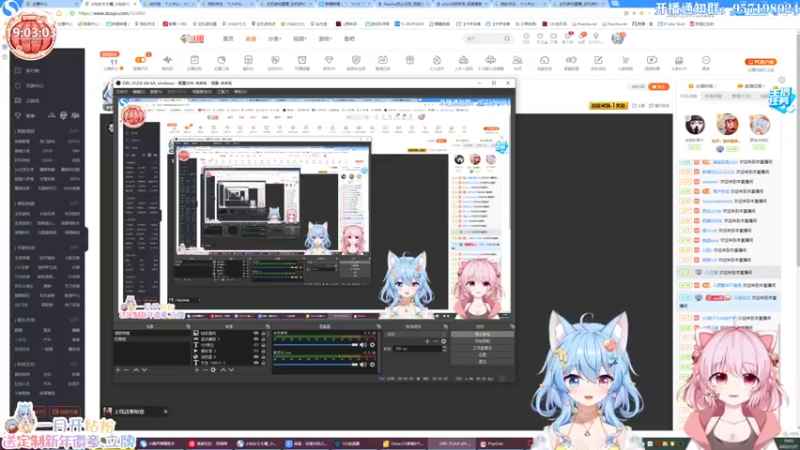Move the selected source up
The image size is (800, 450).
pos(223,369)
